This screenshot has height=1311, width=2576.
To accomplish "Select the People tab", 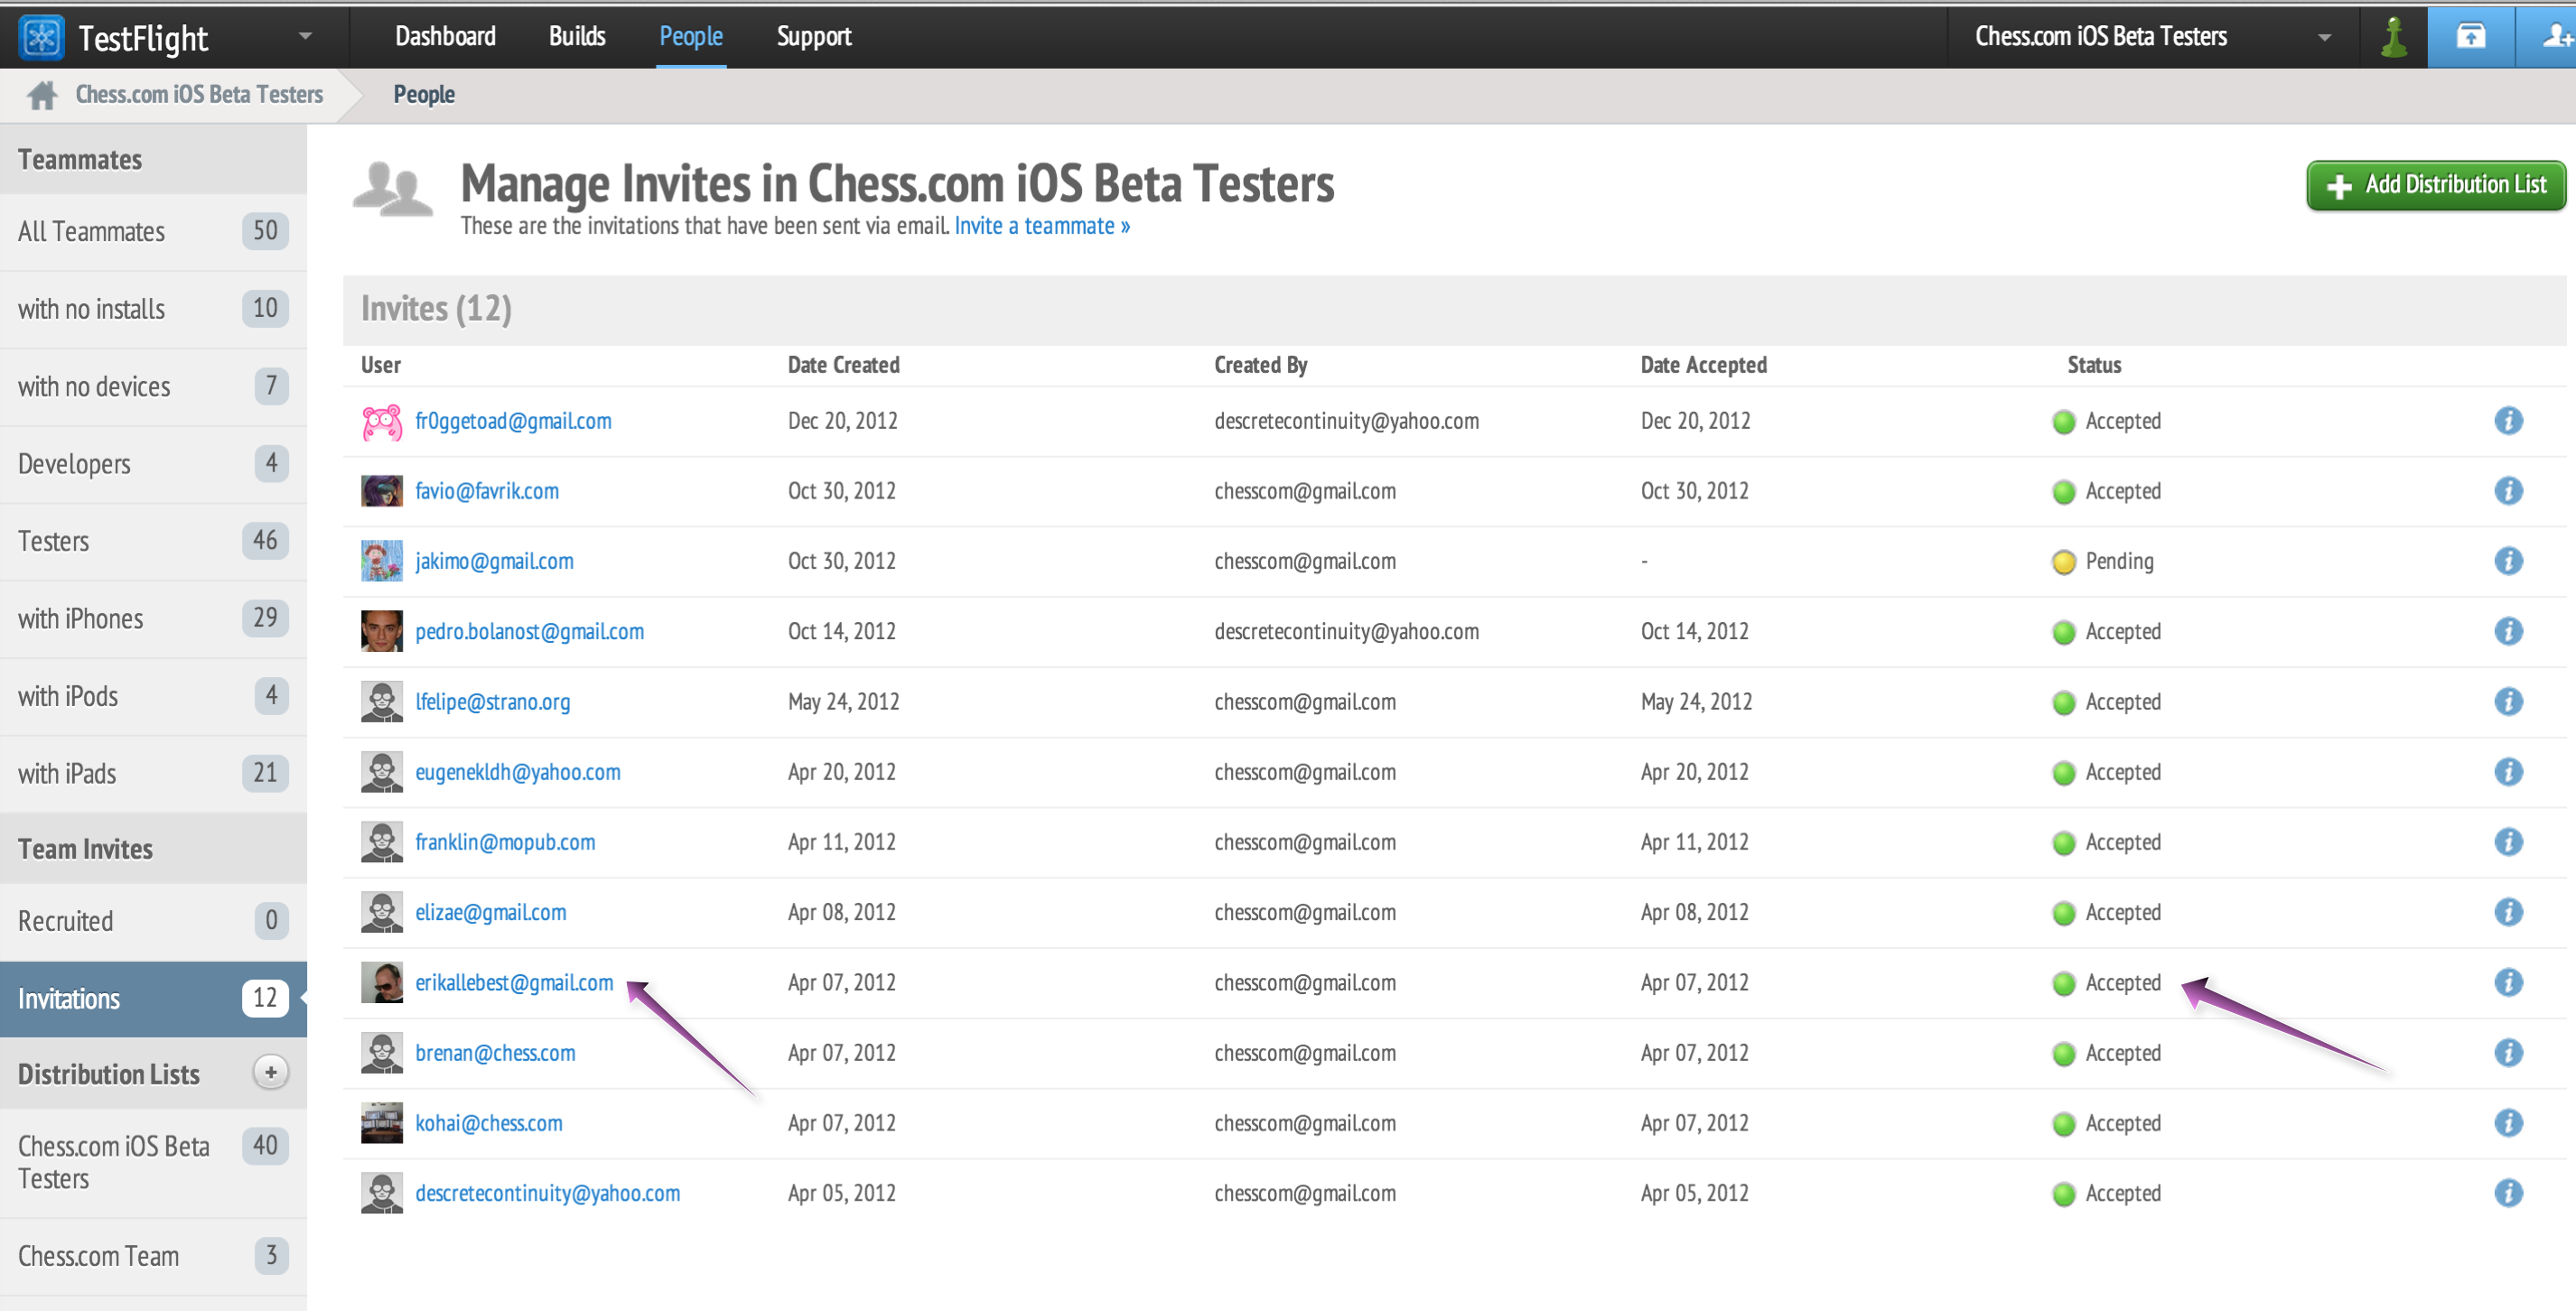I will pyautogui.click(x=691, y=36).
